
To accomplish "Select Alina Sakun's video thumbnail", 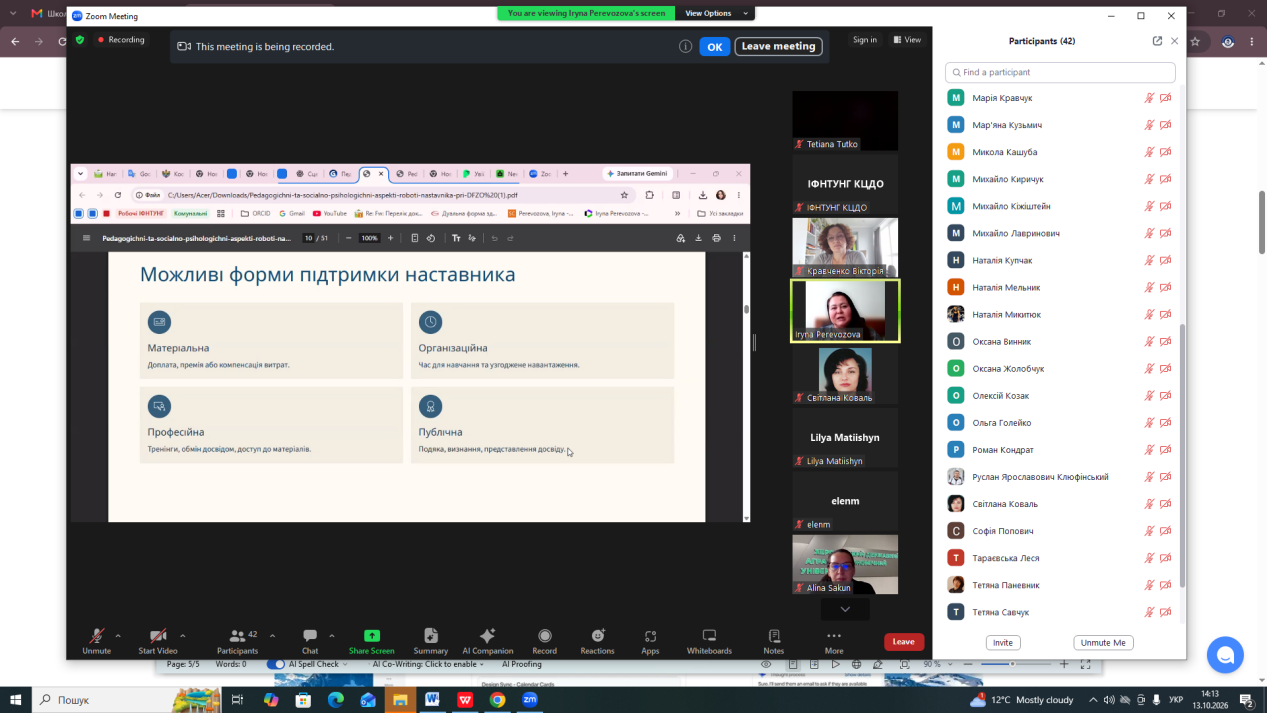I will coord(845,565).
